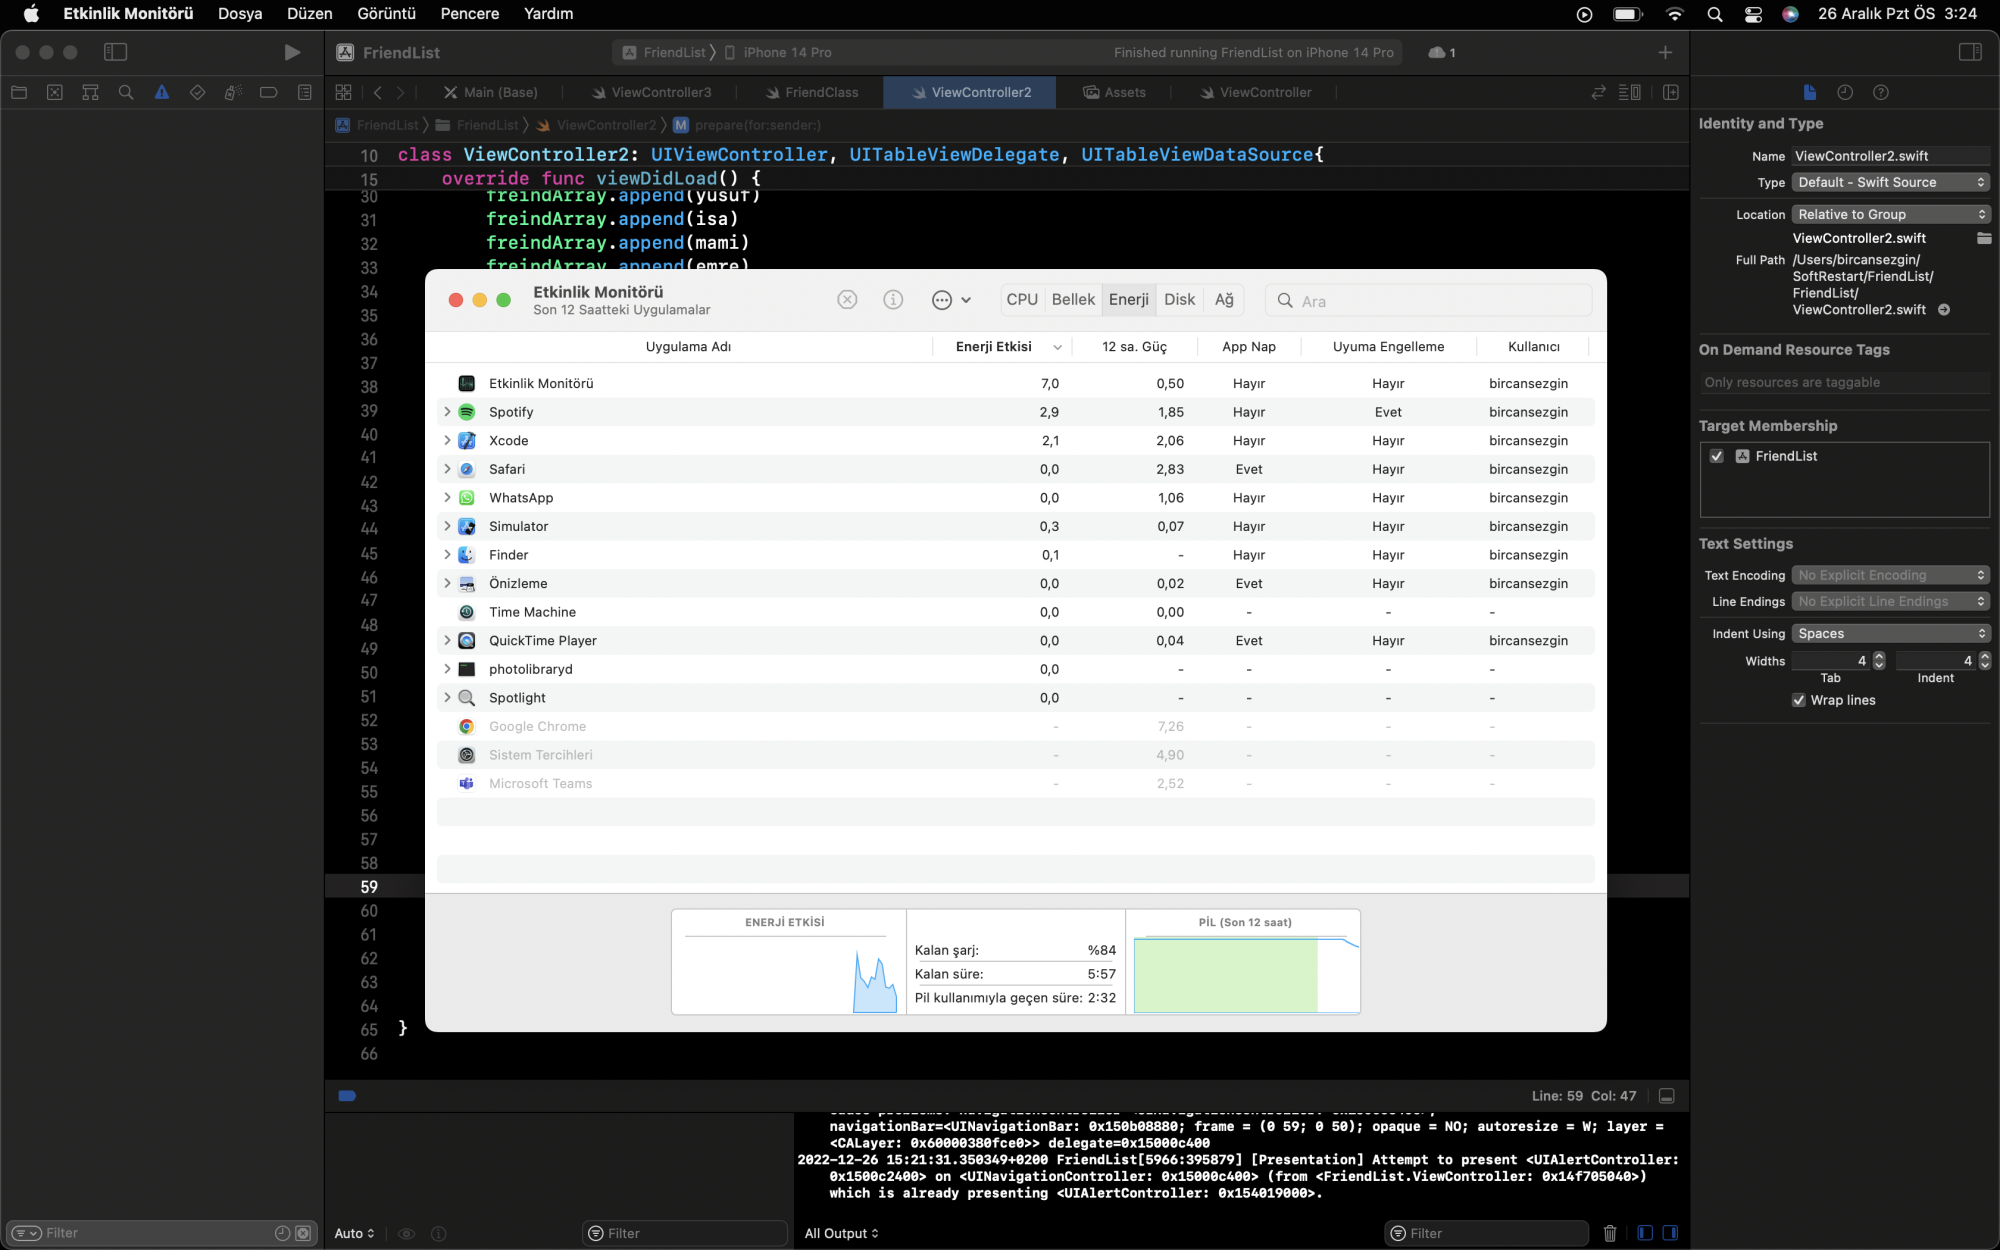
Task: Switch to Bellek tab
Action: click(1073, 299)
